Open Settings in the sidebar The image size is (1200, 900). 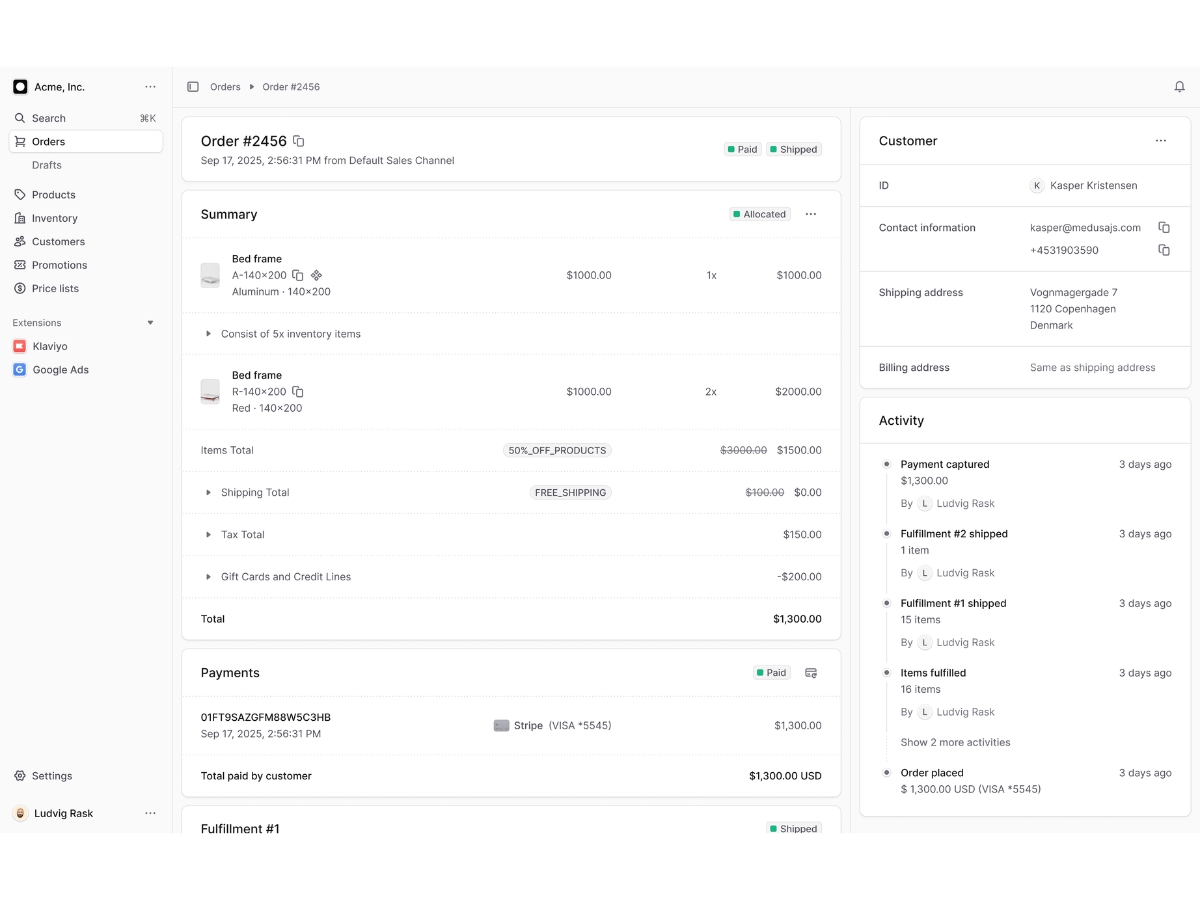pos(86,776)
